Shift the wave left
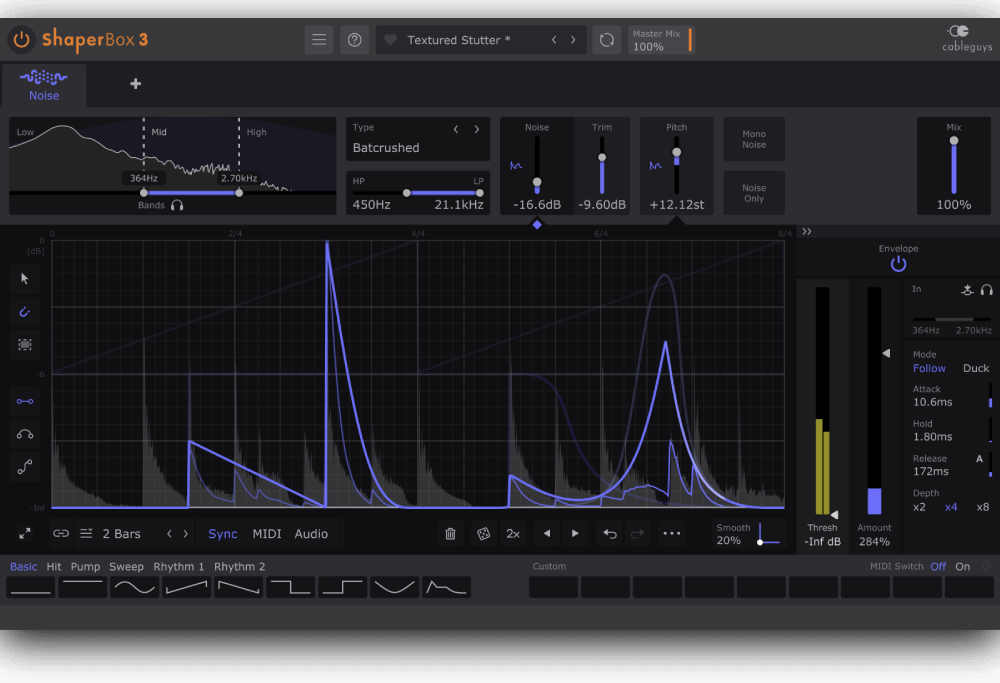The width and height of the screenshot is (1000, 683). point(547,534)
